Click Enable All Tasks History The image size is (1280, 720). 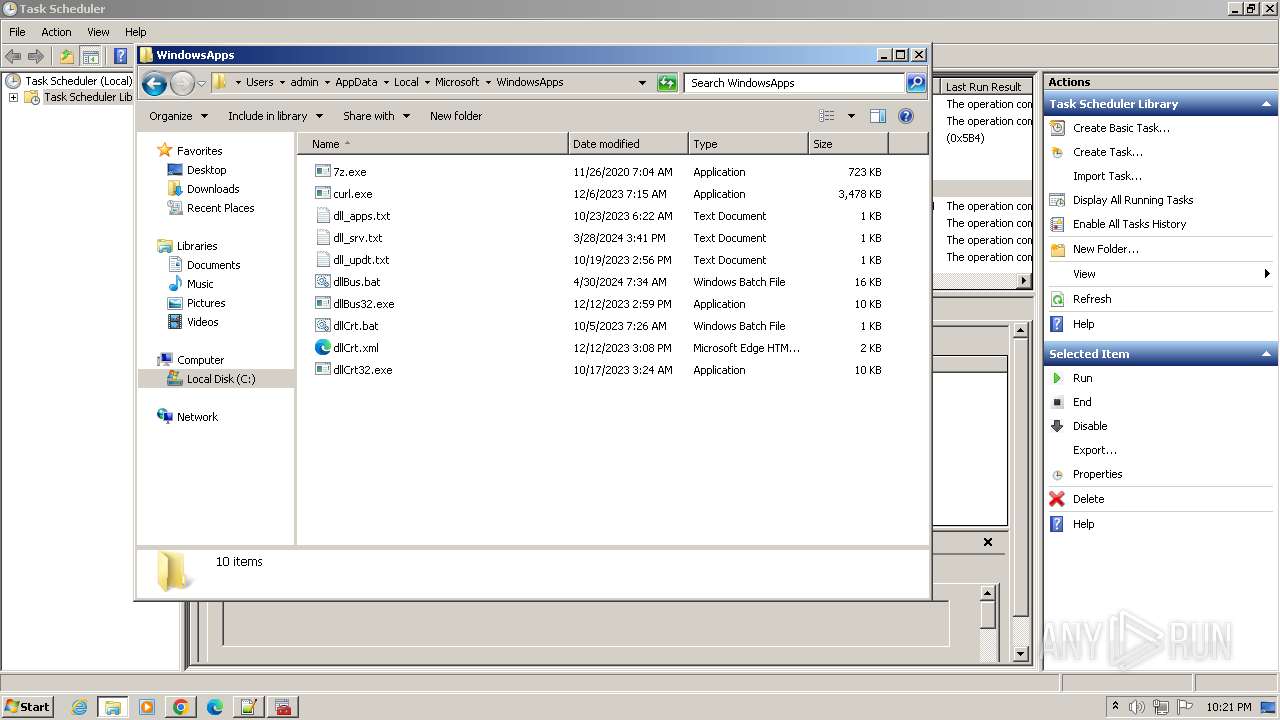click(x=1130, y=224)
